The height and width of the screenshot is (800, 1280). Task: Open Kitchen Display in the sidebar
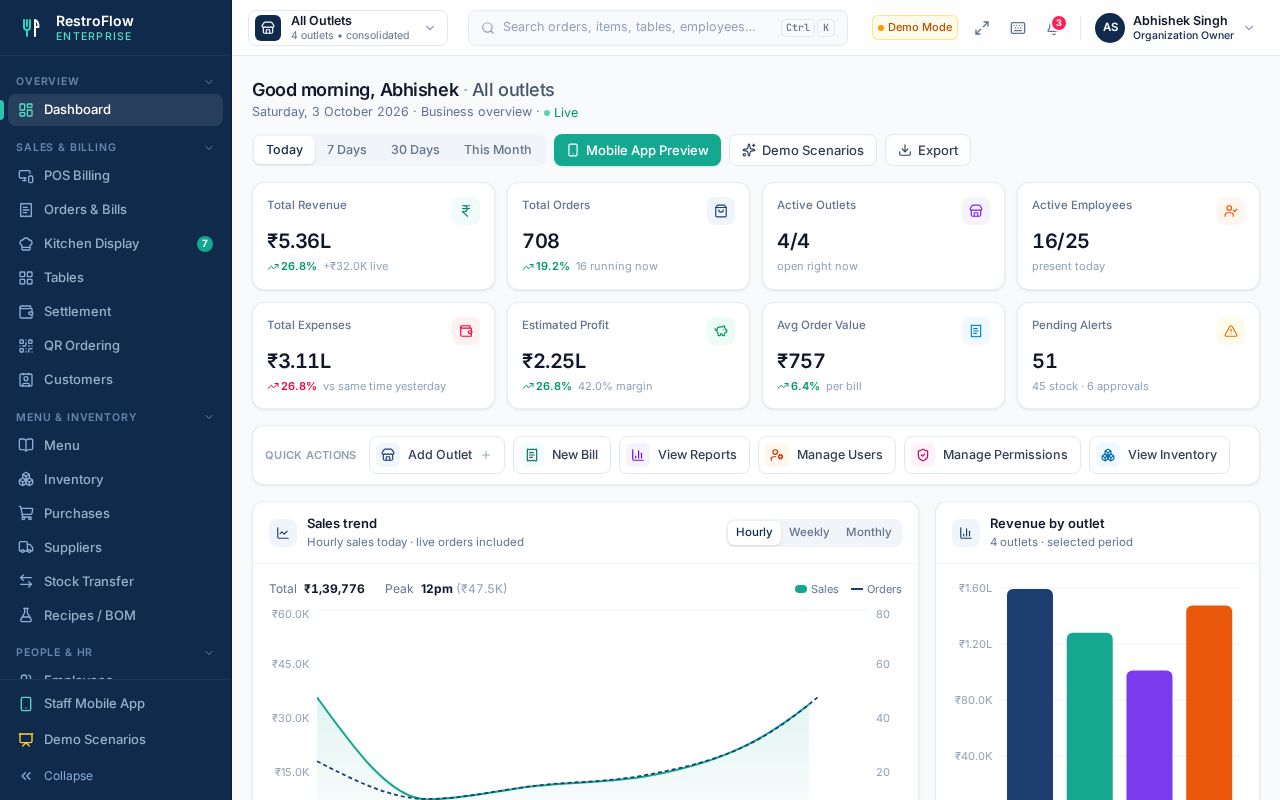(115, 244)
